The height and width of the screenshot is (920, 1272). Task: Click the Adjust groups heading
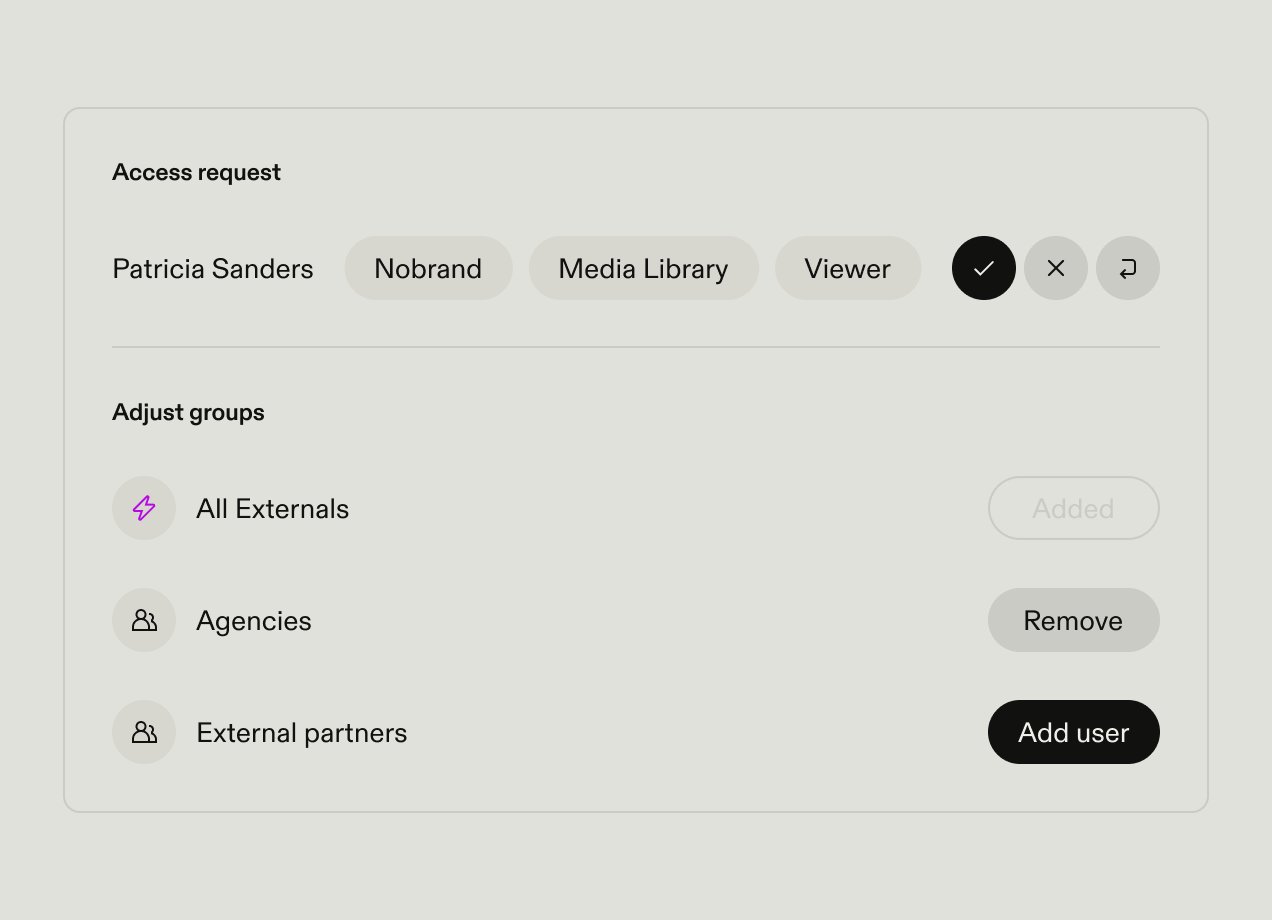pyautogui.click(x=188, y=412)
